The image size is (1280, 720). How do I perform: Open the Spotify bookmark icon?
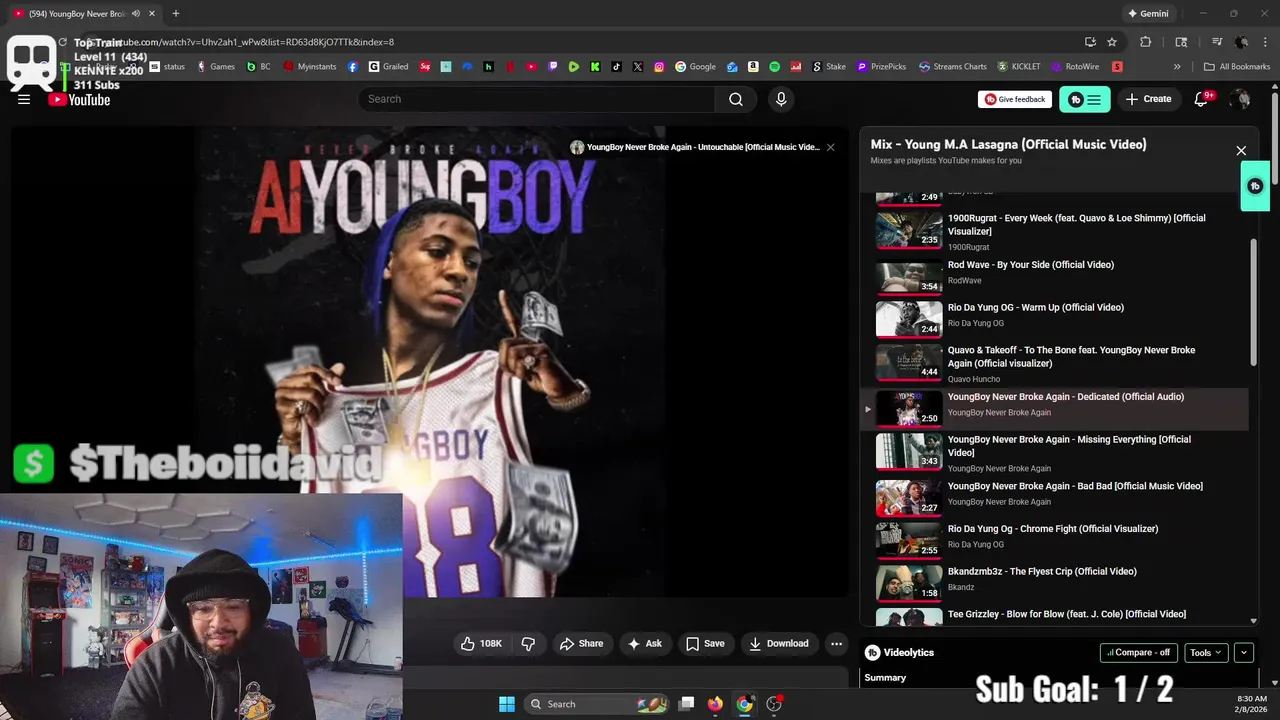coord(775,67)
